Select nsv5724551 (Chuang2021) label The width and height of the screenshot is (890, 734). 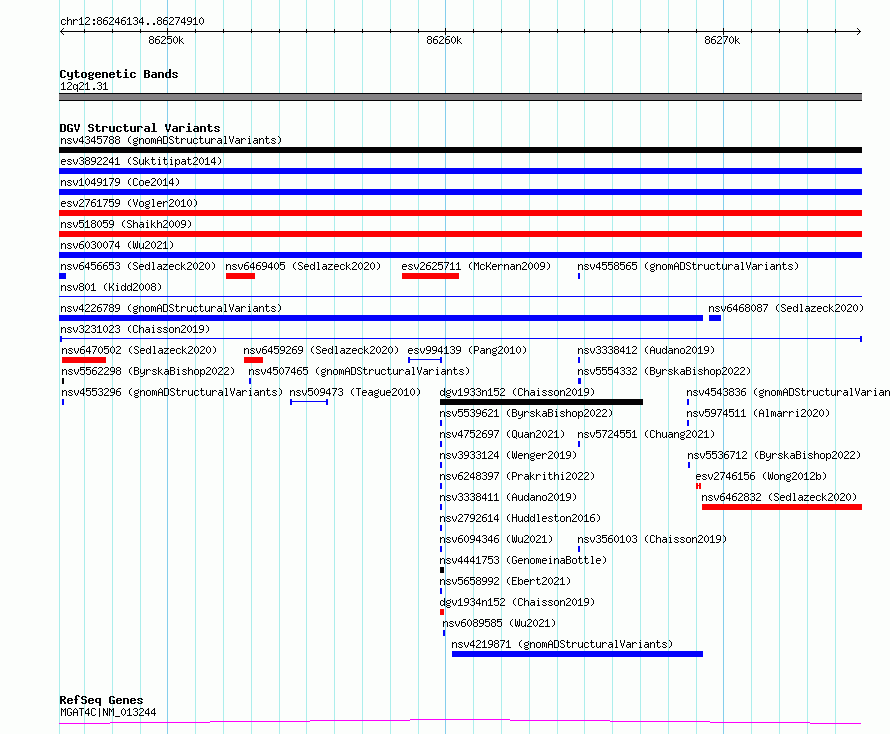coord(646,434)
